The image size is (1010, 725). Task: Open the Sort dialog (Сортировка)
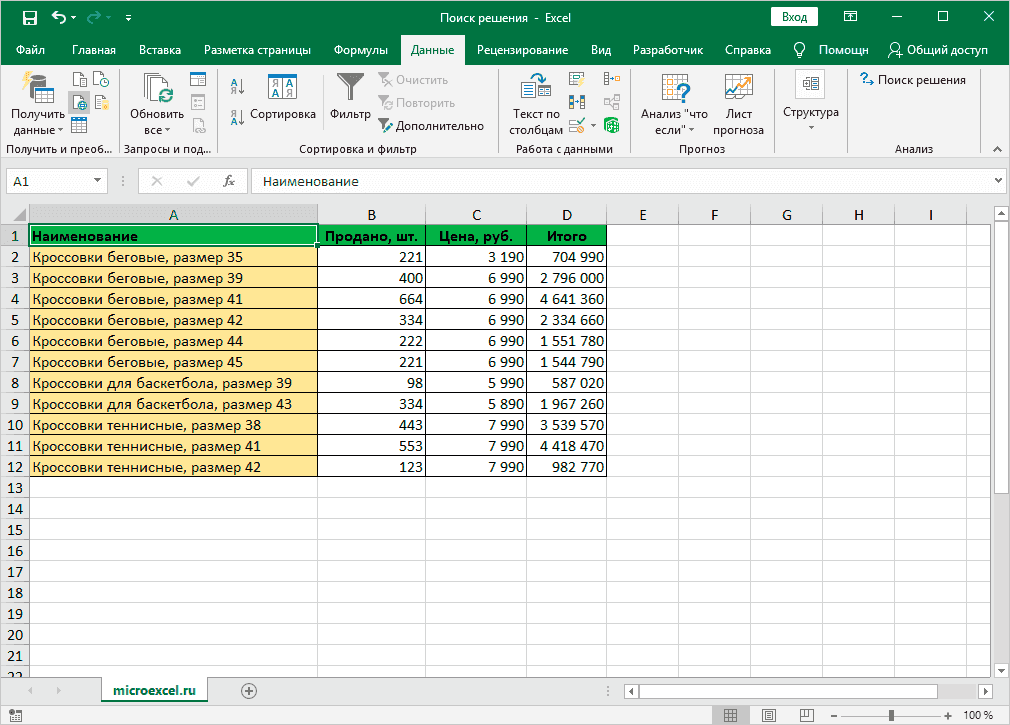pyautogui.click(x=282, y=100)
